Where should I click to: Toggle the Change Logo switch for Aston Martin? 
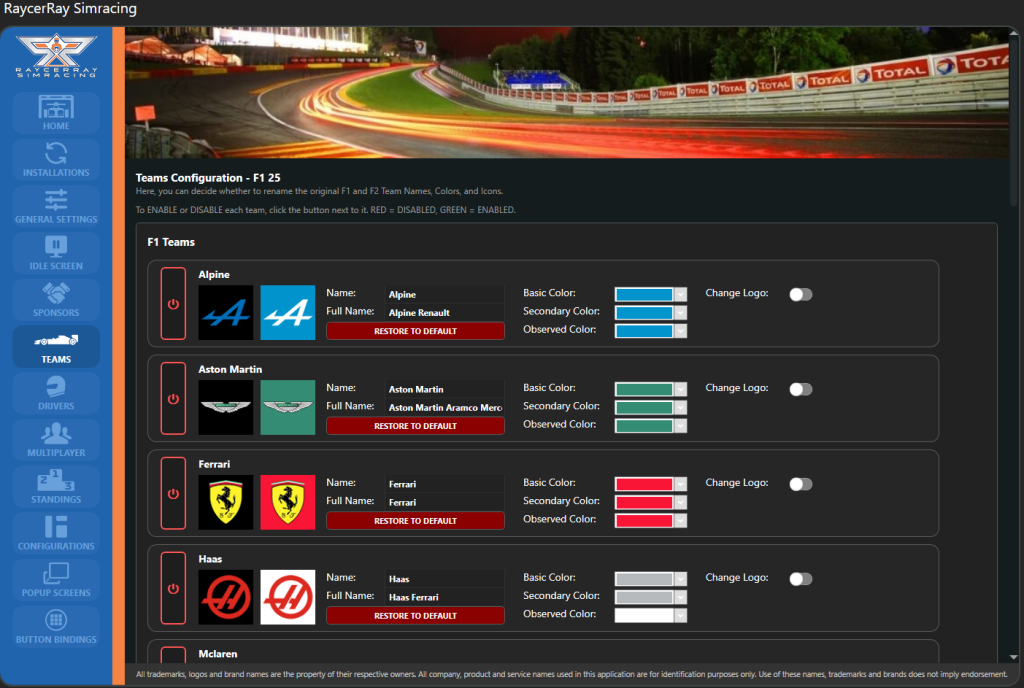tap(800, 389)
